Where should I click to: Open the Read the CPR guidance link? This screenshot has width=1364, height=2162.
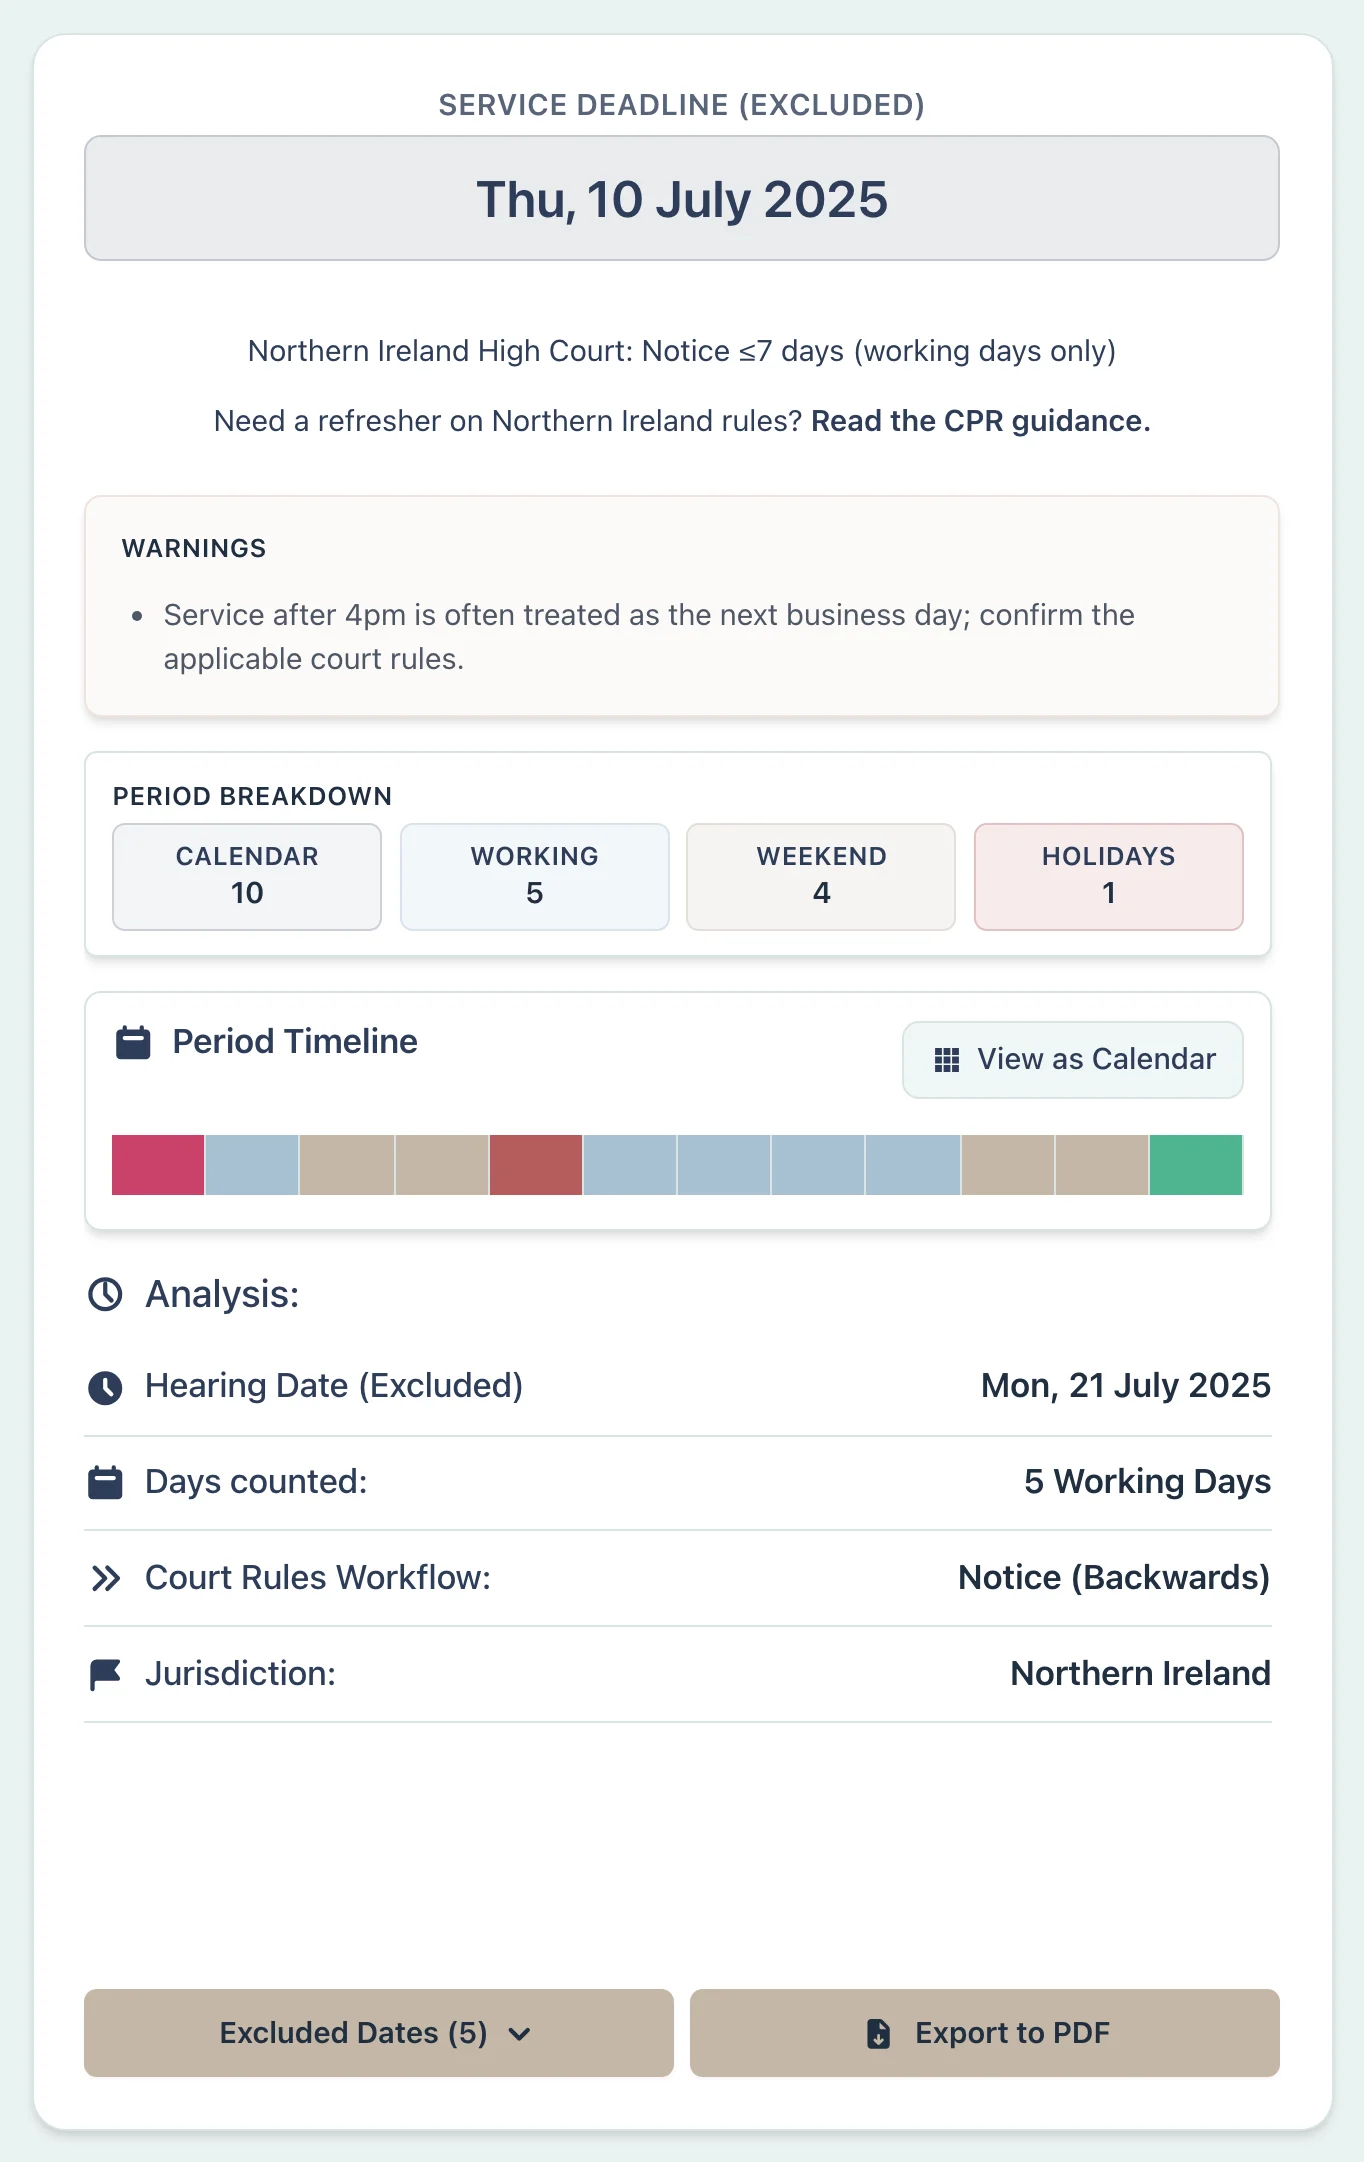(x=980, y=421)
